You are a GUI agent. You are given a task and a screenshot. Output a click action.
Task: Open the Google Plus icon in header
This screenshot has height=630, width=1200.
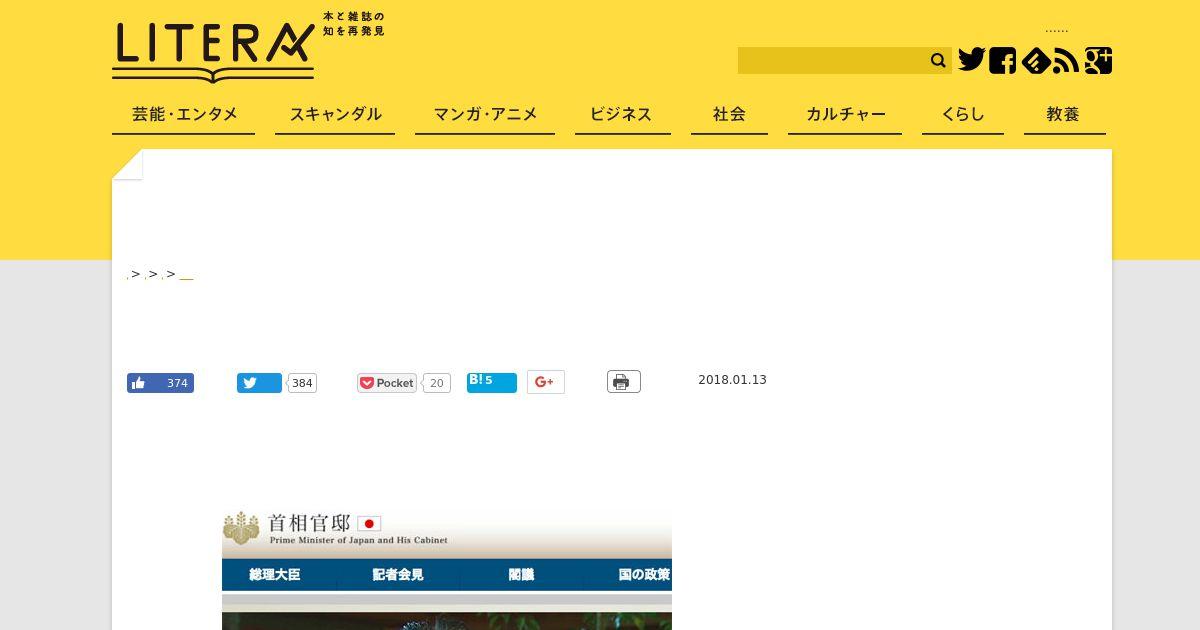[1098, 61]
